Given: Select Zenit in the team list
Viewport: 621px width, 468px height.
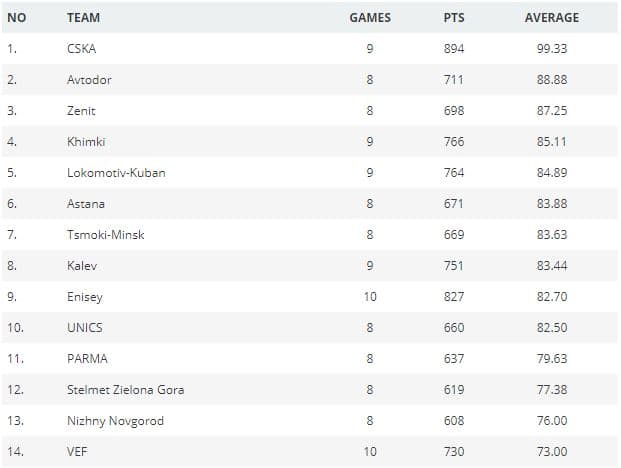Looking at the screenshot, I should (x=81, y=110).
